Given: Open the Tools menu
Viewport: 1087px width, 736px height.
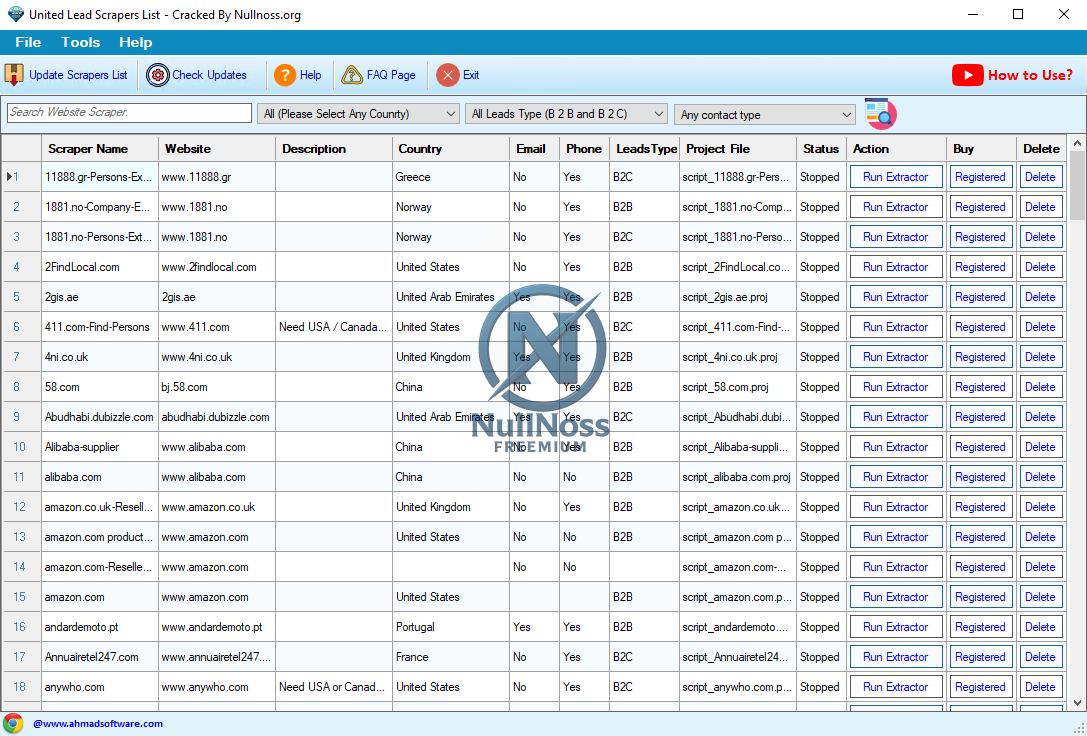Looking at the screenshot, I should [80, 42].
